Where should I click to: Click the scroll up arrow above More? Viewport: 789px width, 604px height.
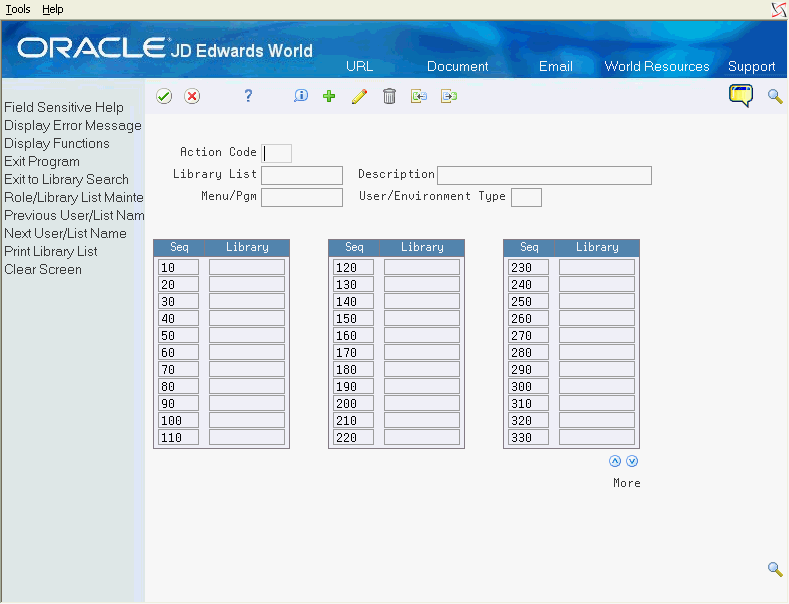[x=615, y=461]
